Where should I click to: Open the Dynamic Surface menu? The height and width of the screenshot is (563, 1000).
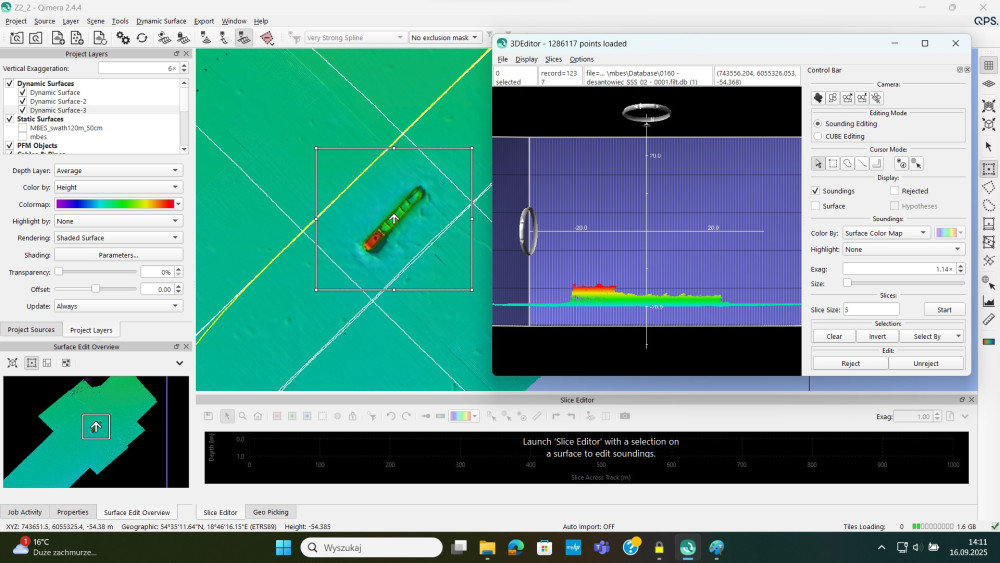click(161, 21)
